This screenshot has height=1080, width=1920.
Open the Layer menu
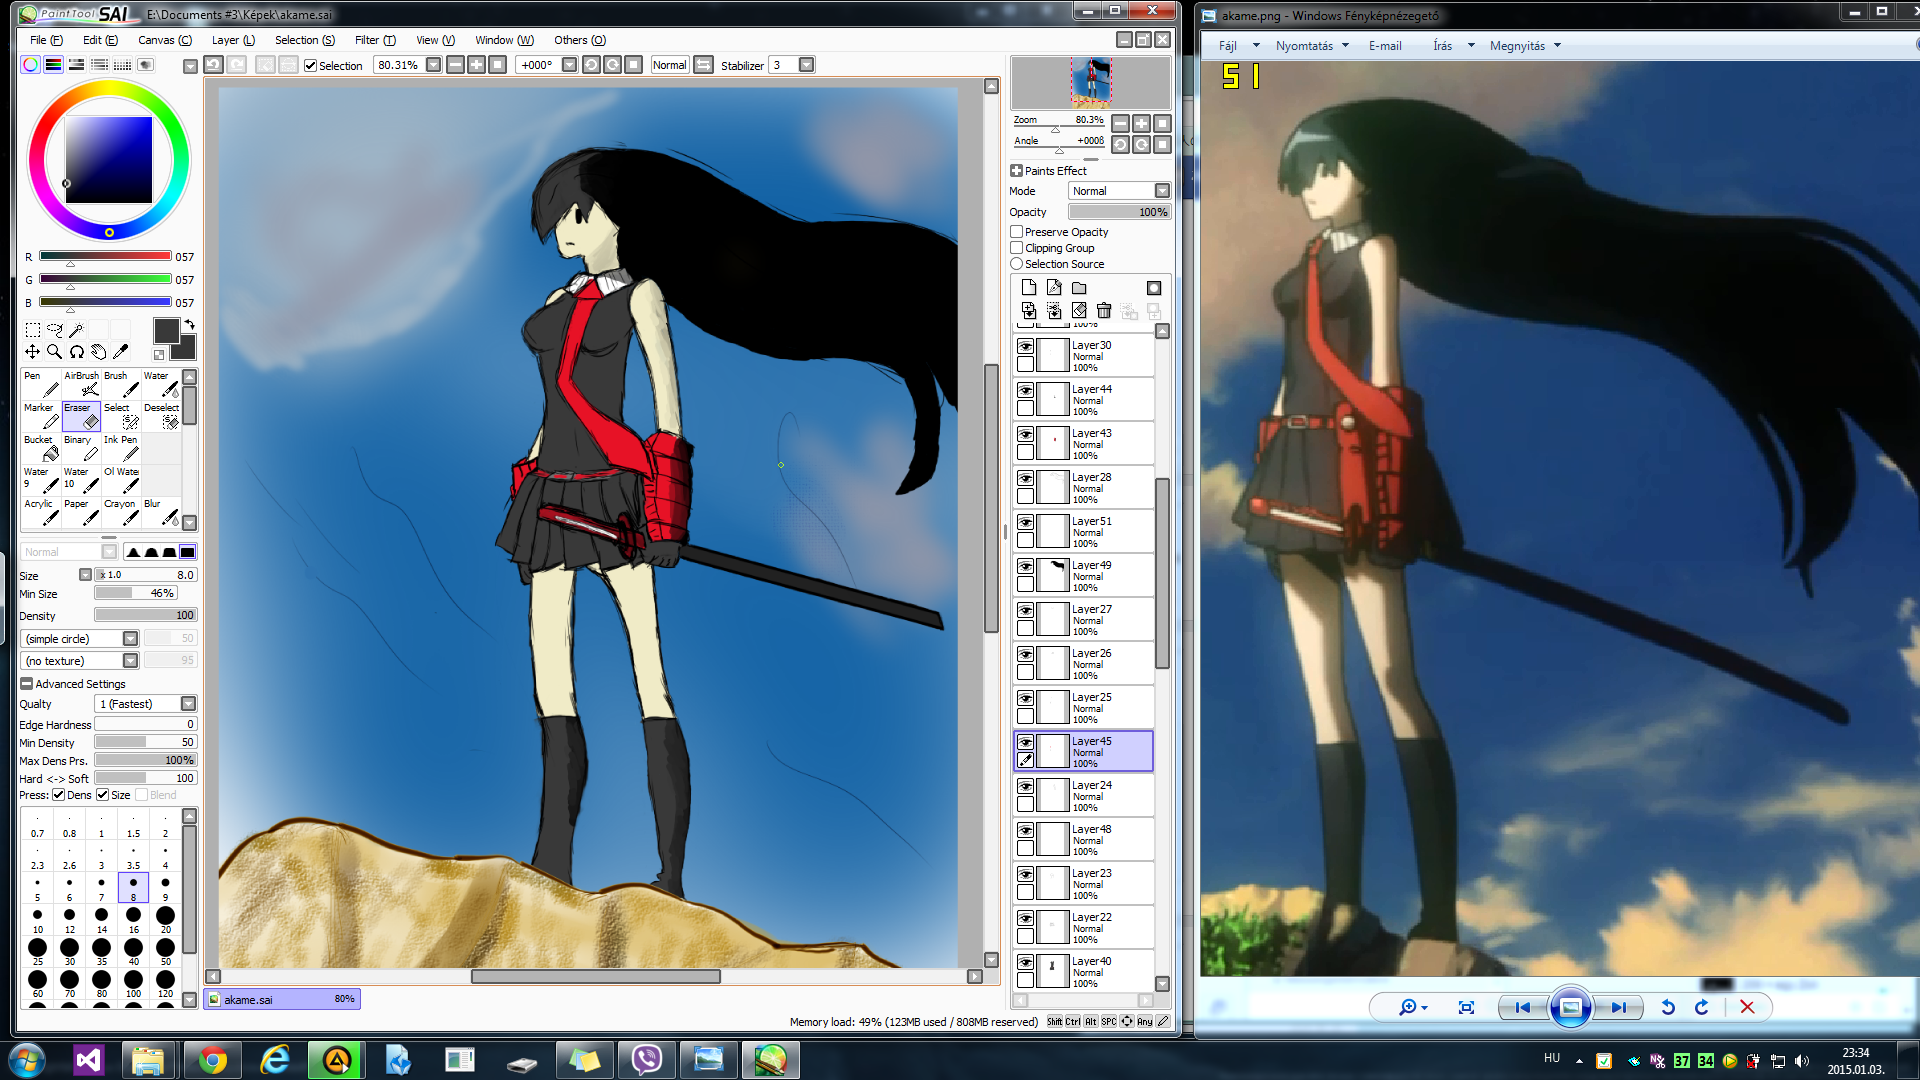point(233,40)
